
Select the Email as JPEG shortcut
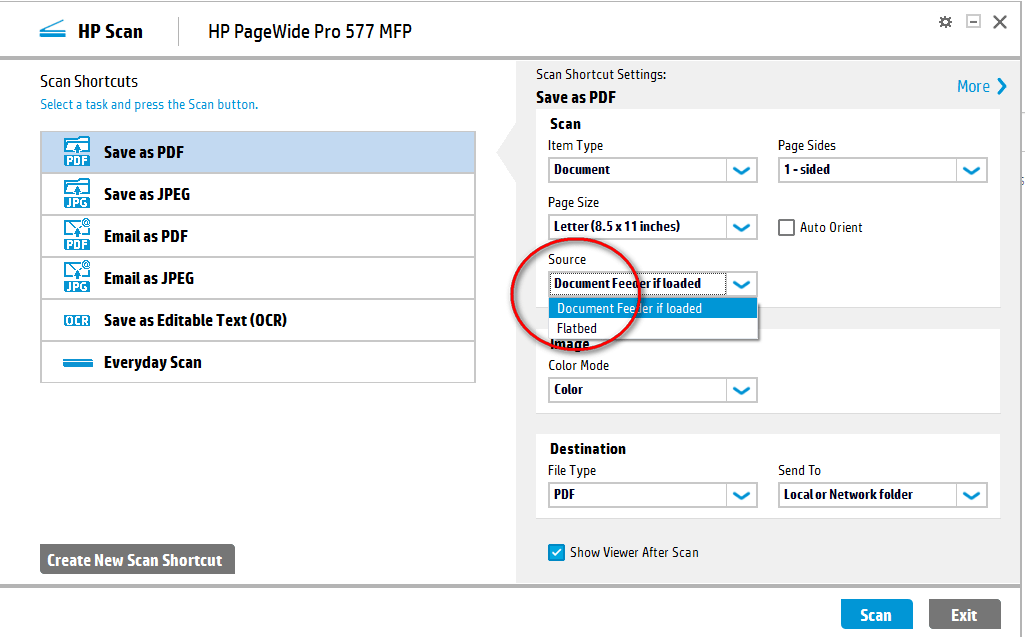point(258,278)
